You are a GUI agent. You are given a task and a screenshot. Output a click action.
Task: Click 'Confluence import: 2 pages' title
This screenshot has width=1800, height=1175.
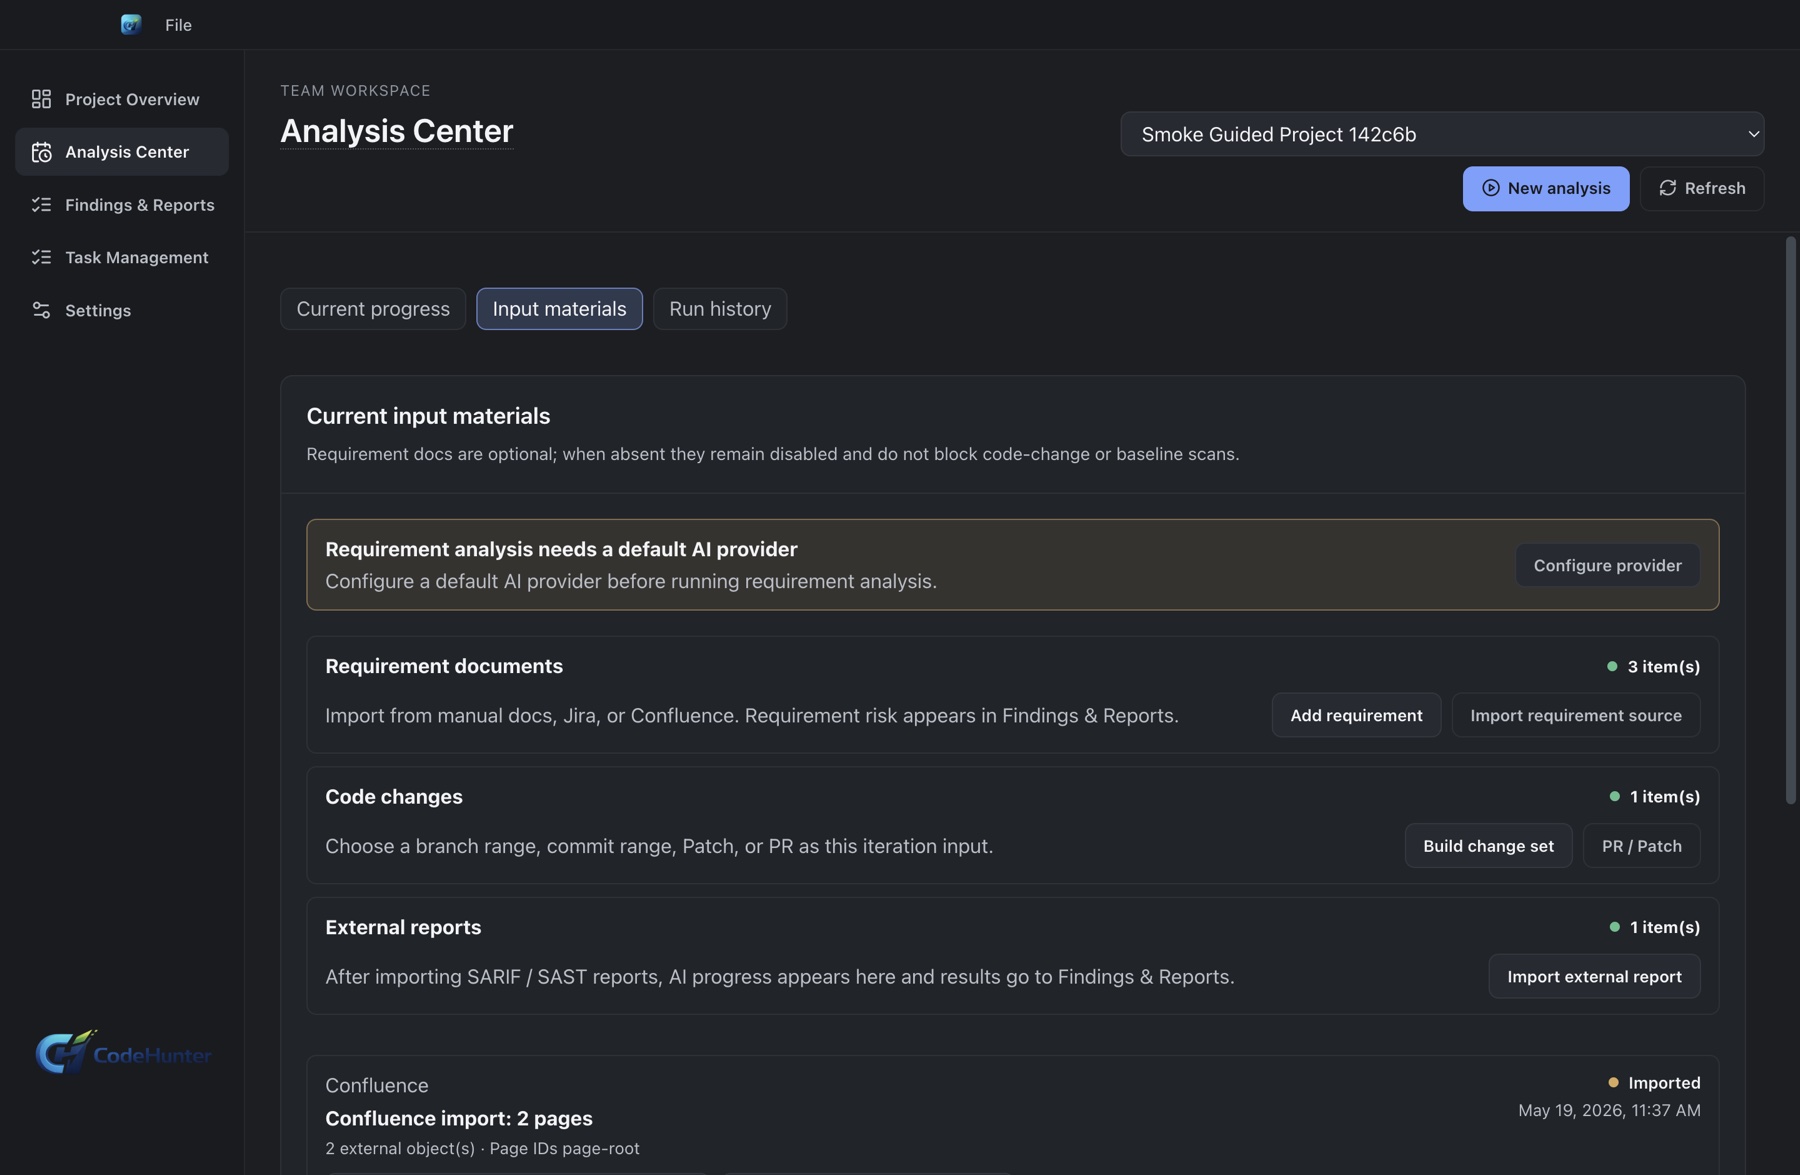(459, 1118)
